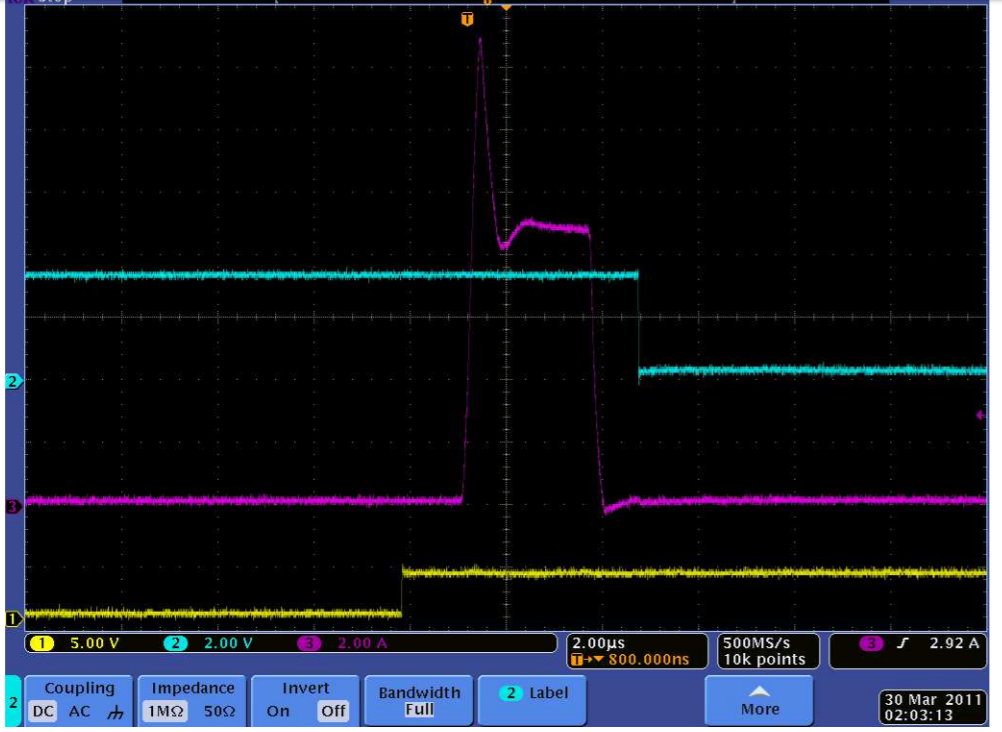The width and height of the screenshot is (1002, 732).
Task: Set impedance to 50Ω
Action: click(219, 711)
